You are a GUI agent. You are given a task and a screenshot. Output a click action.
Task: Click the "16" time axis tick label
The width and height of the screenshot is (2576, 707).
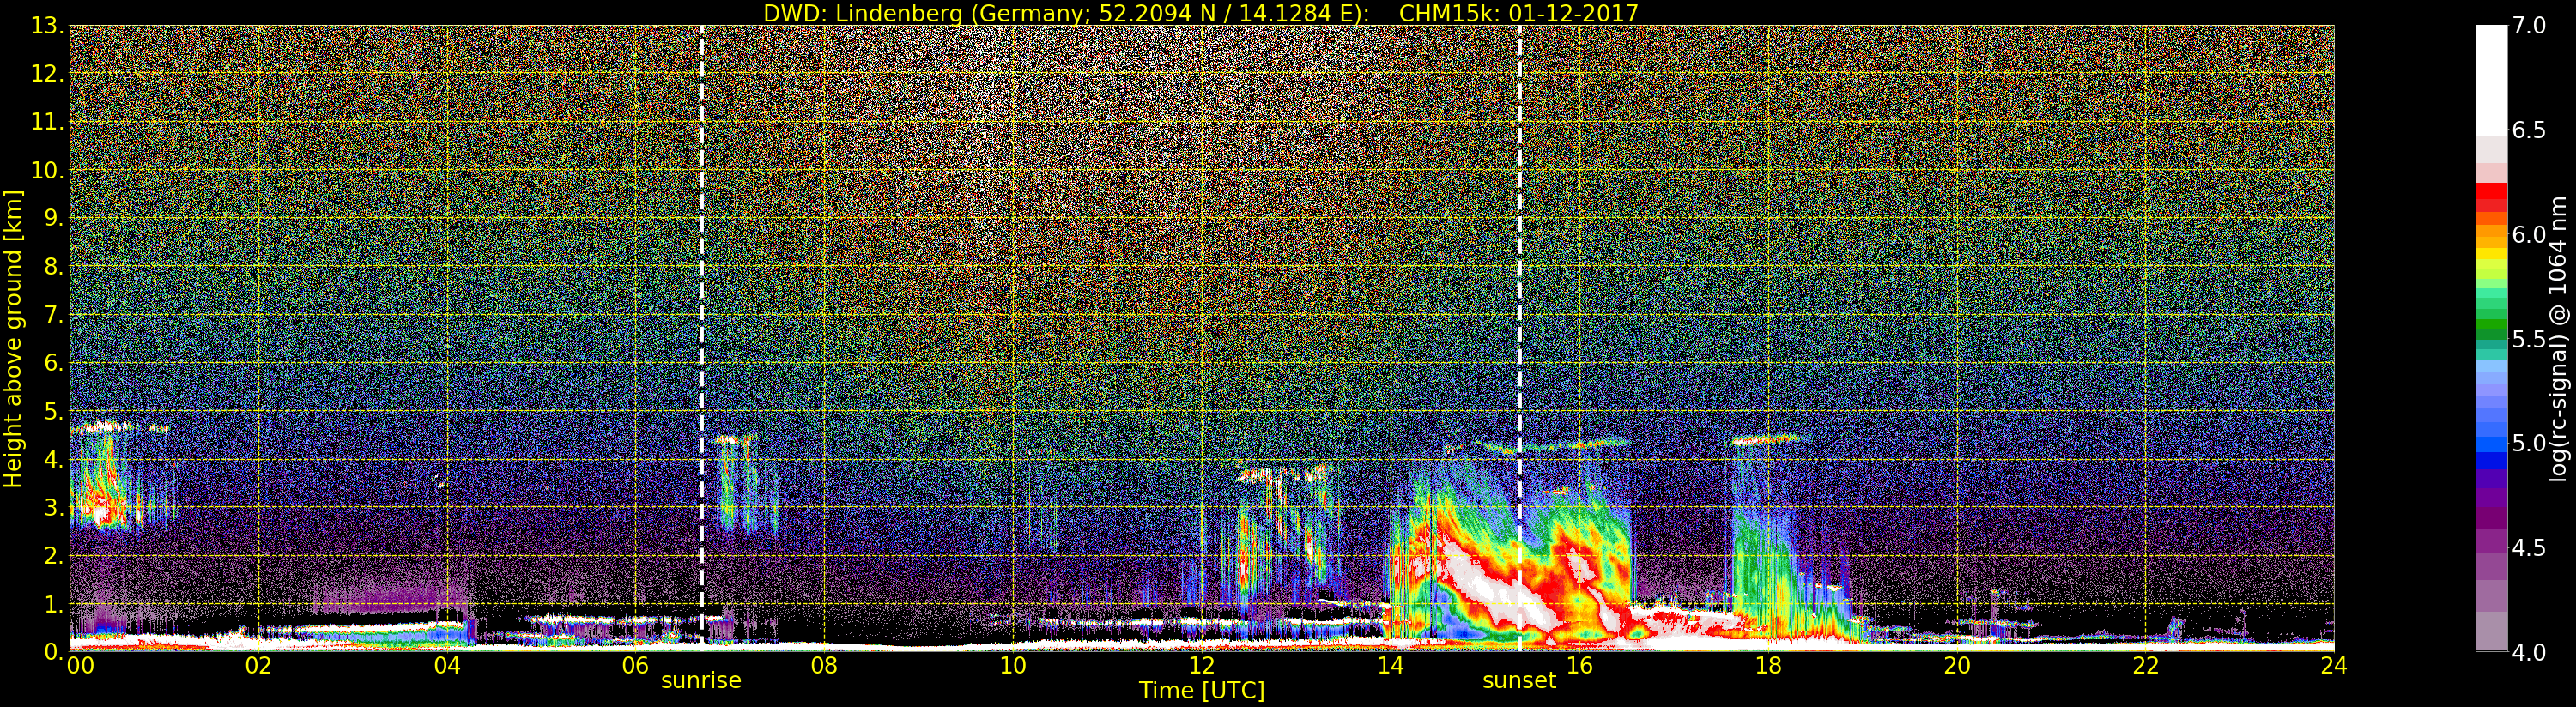(1579, 666)
